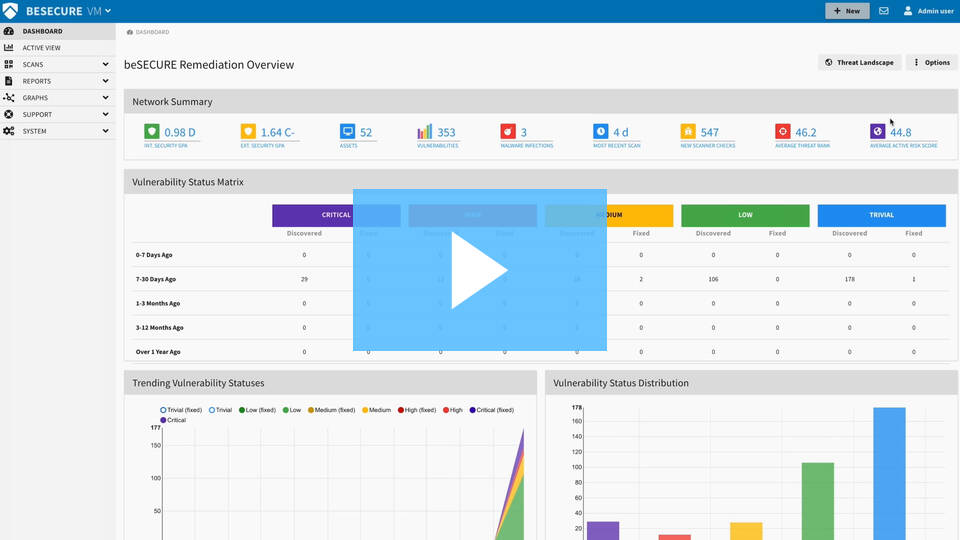
Task: Expand the Support chevron
Action: 105,114
